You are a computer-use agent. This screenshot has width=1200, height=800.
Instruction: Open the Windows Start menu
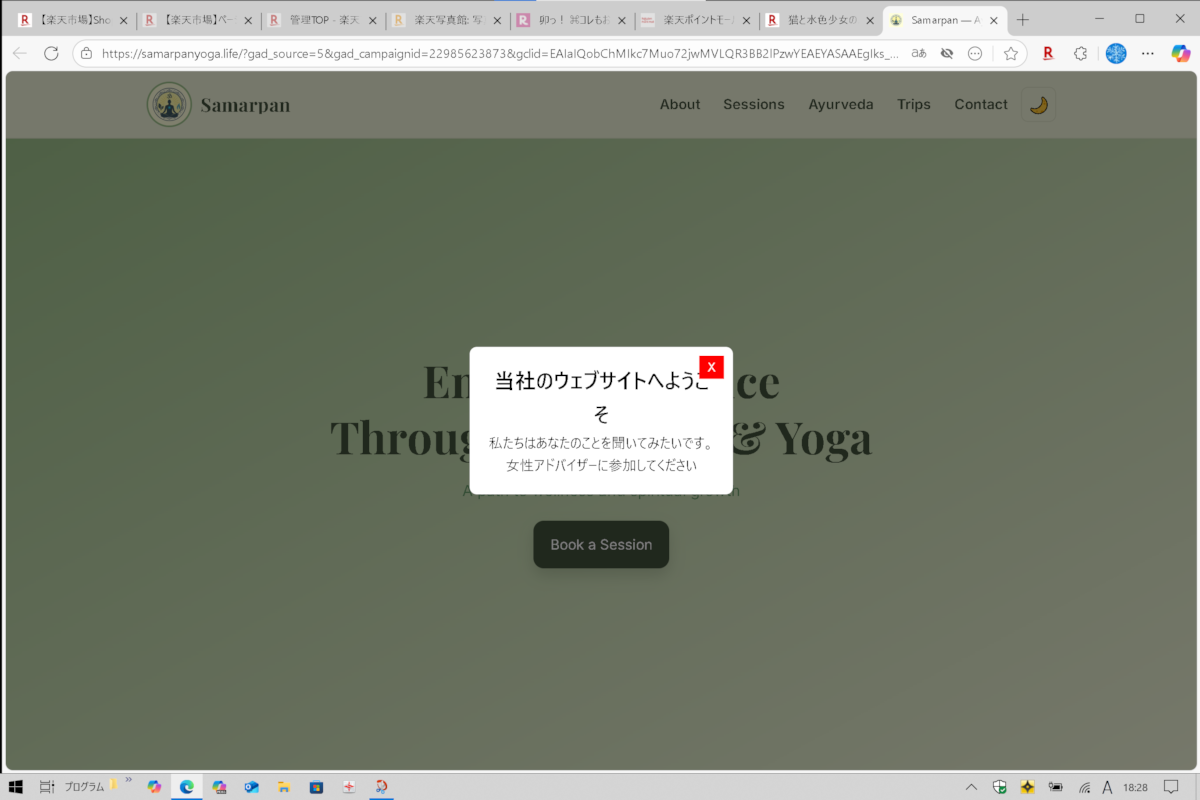pyautogui.click(x=17, y=787)
